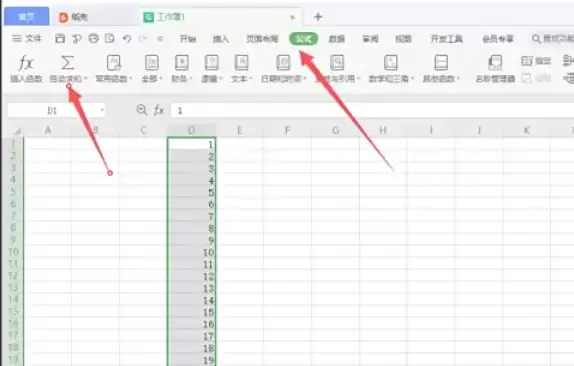574x366 pixels.
Task: Select column K header
Action: tap(527, 130)
